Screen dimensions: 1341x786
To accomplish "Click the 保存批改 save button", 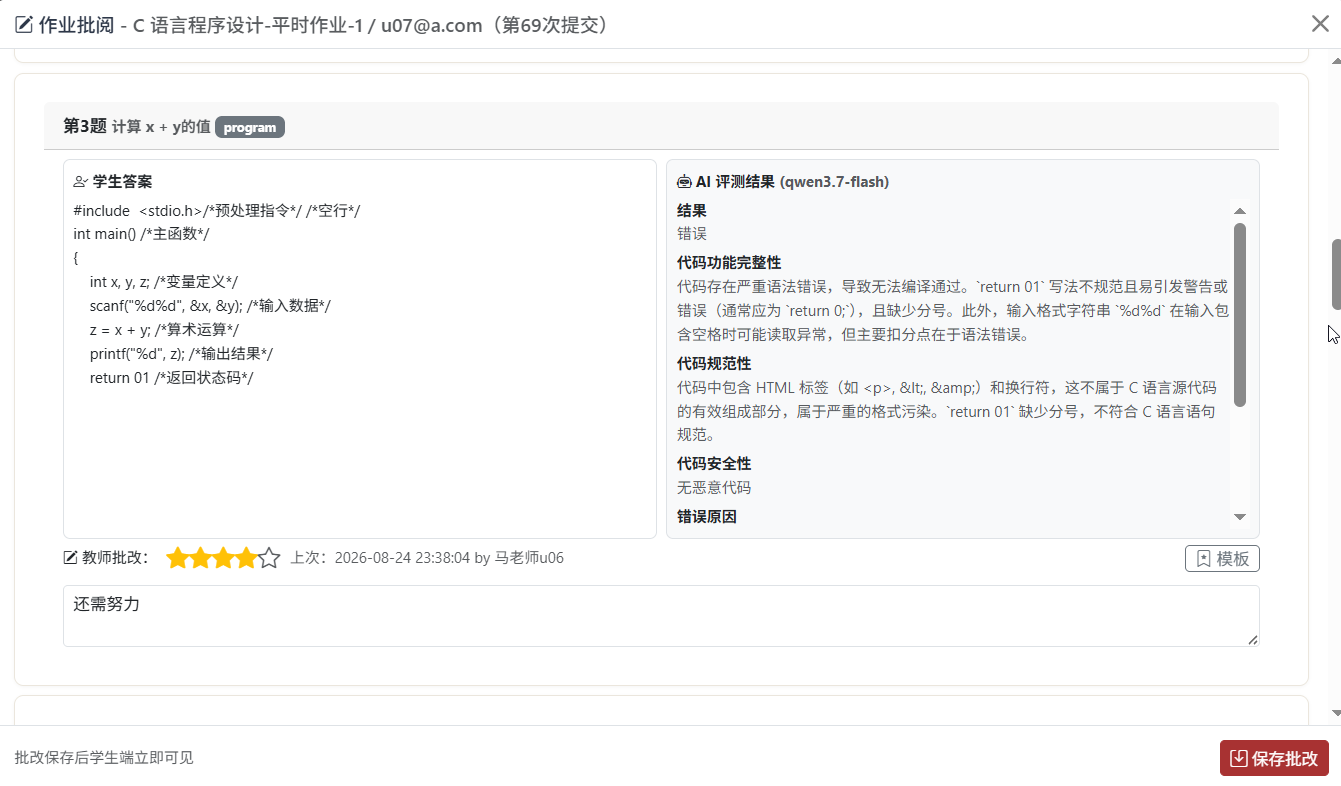I will point(1274,758).
